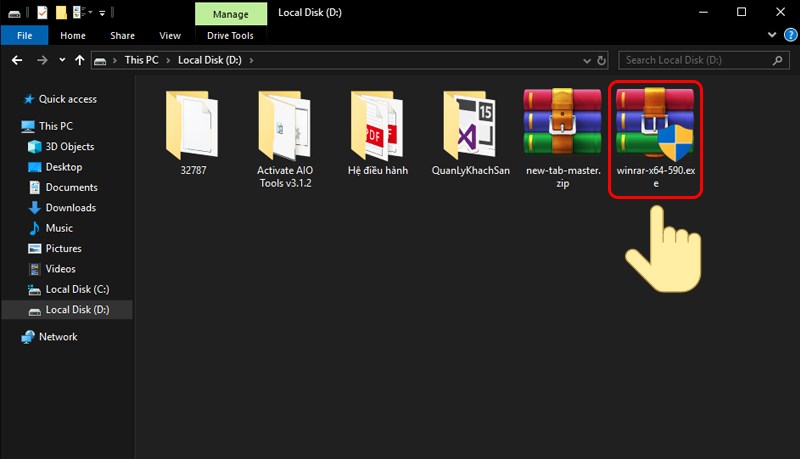Select the new-tab-master.zip archive icon
This screenshot has width=800, height=459.
[x=562, y=121]
